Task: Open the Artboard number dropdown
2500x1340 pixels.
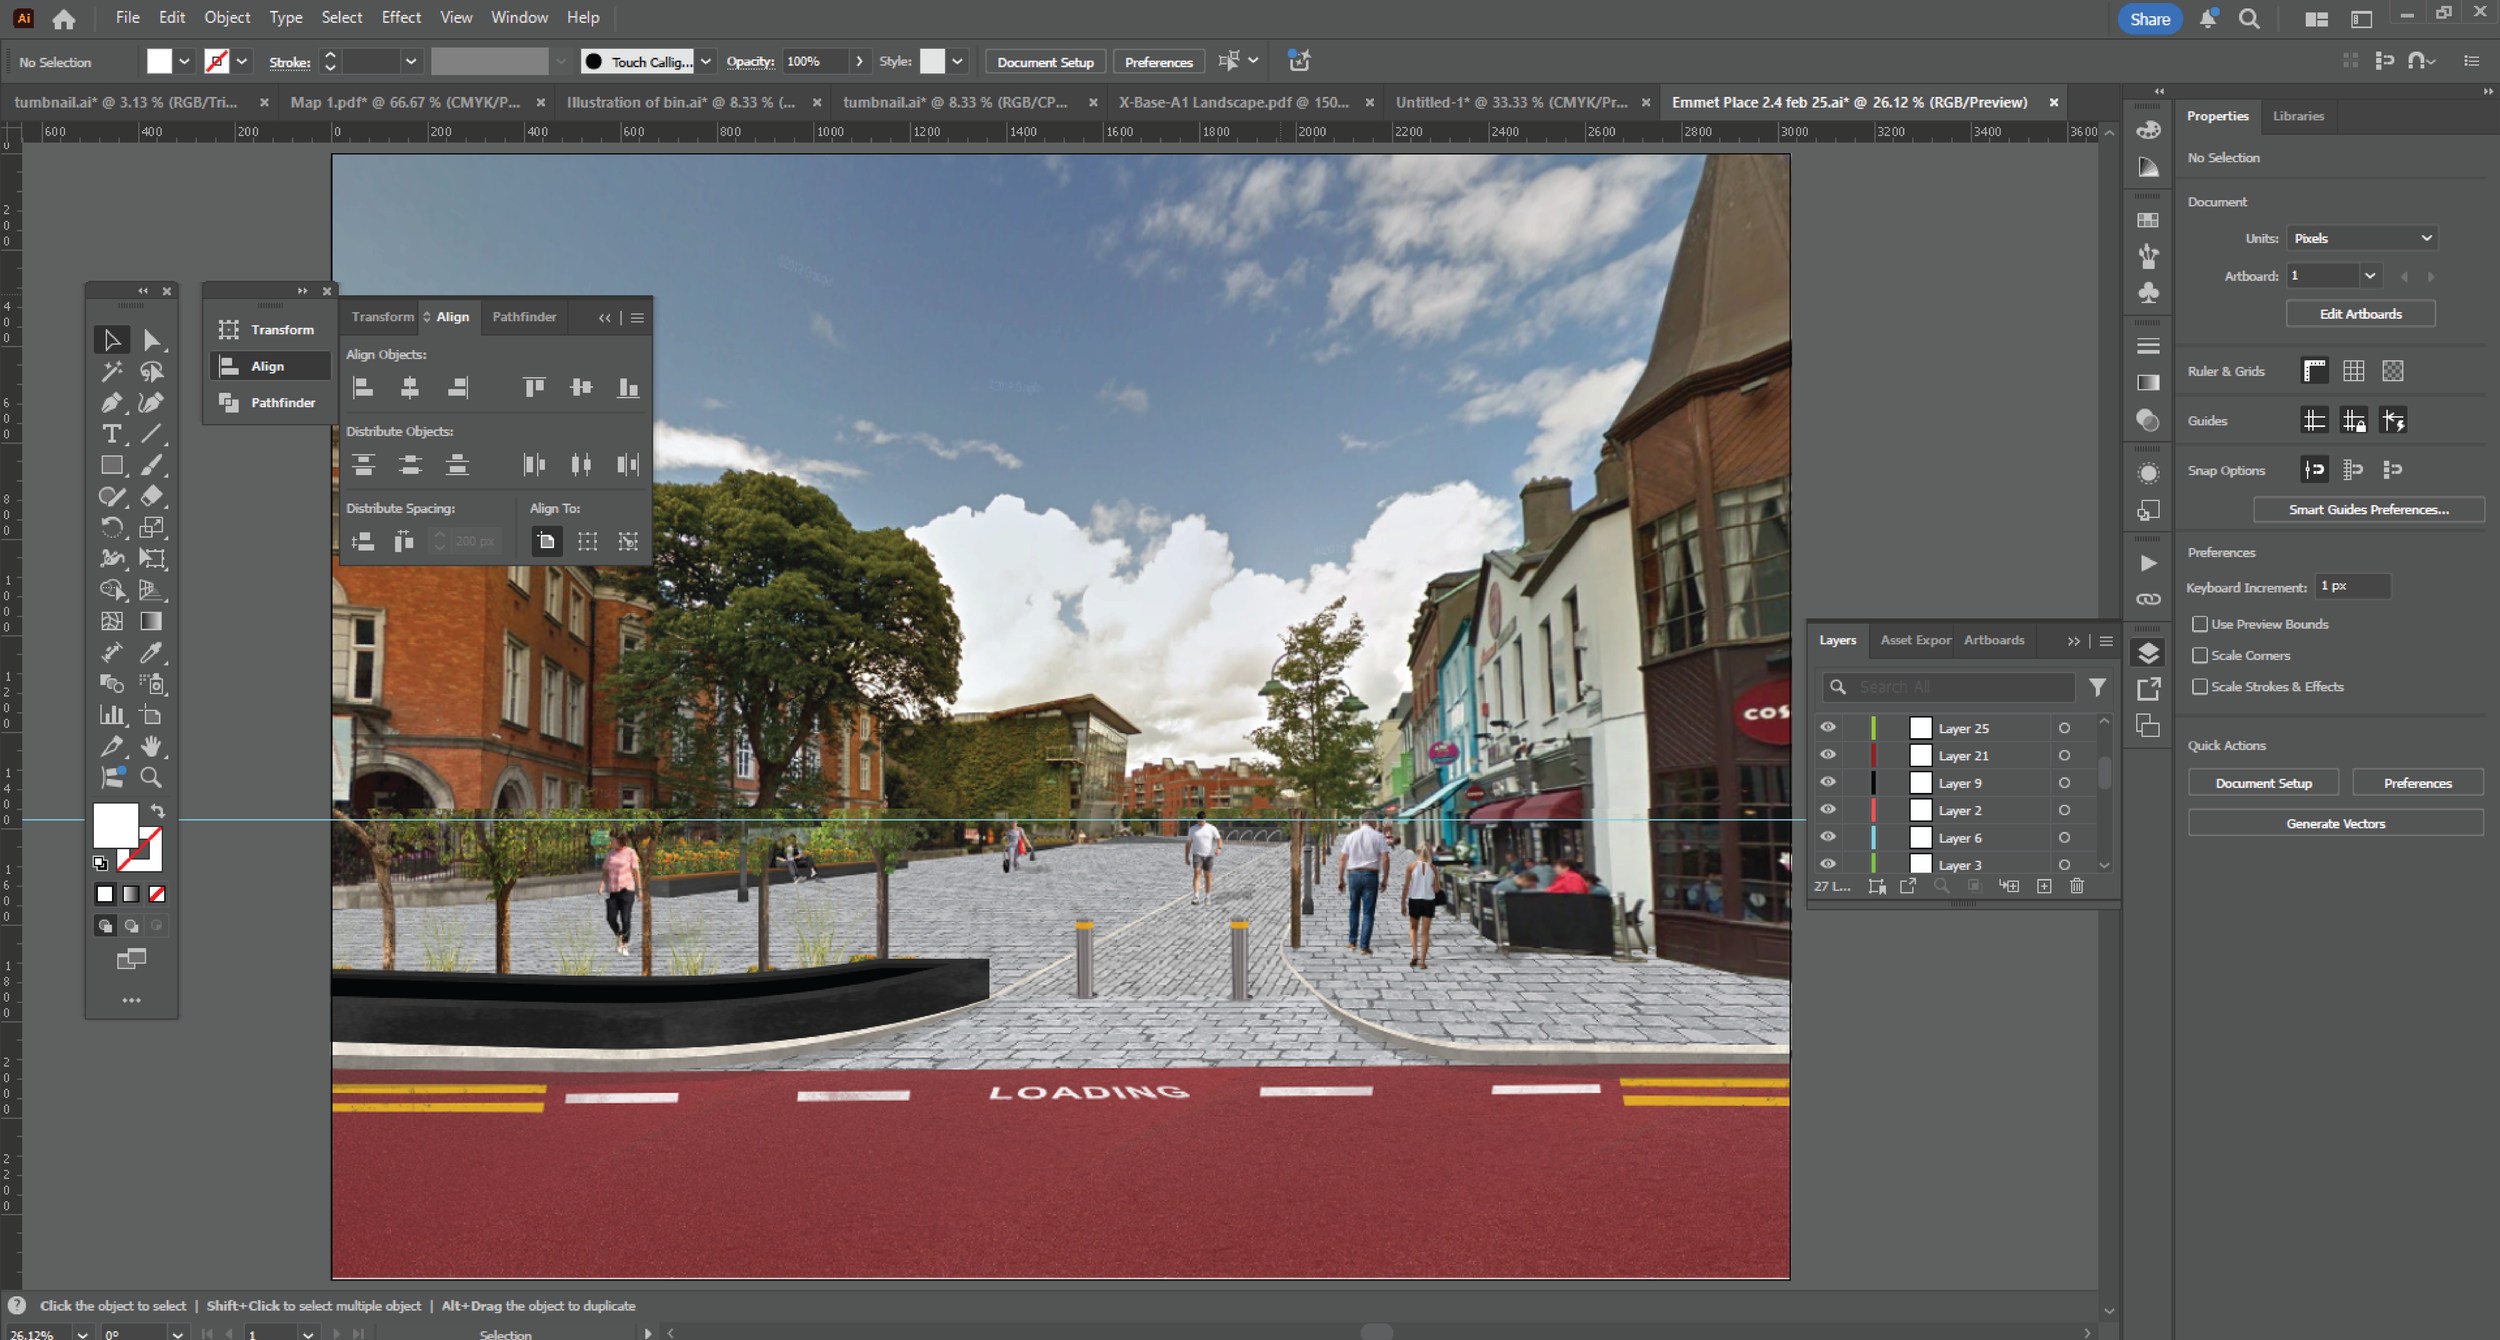Action: pos(2369,276)
